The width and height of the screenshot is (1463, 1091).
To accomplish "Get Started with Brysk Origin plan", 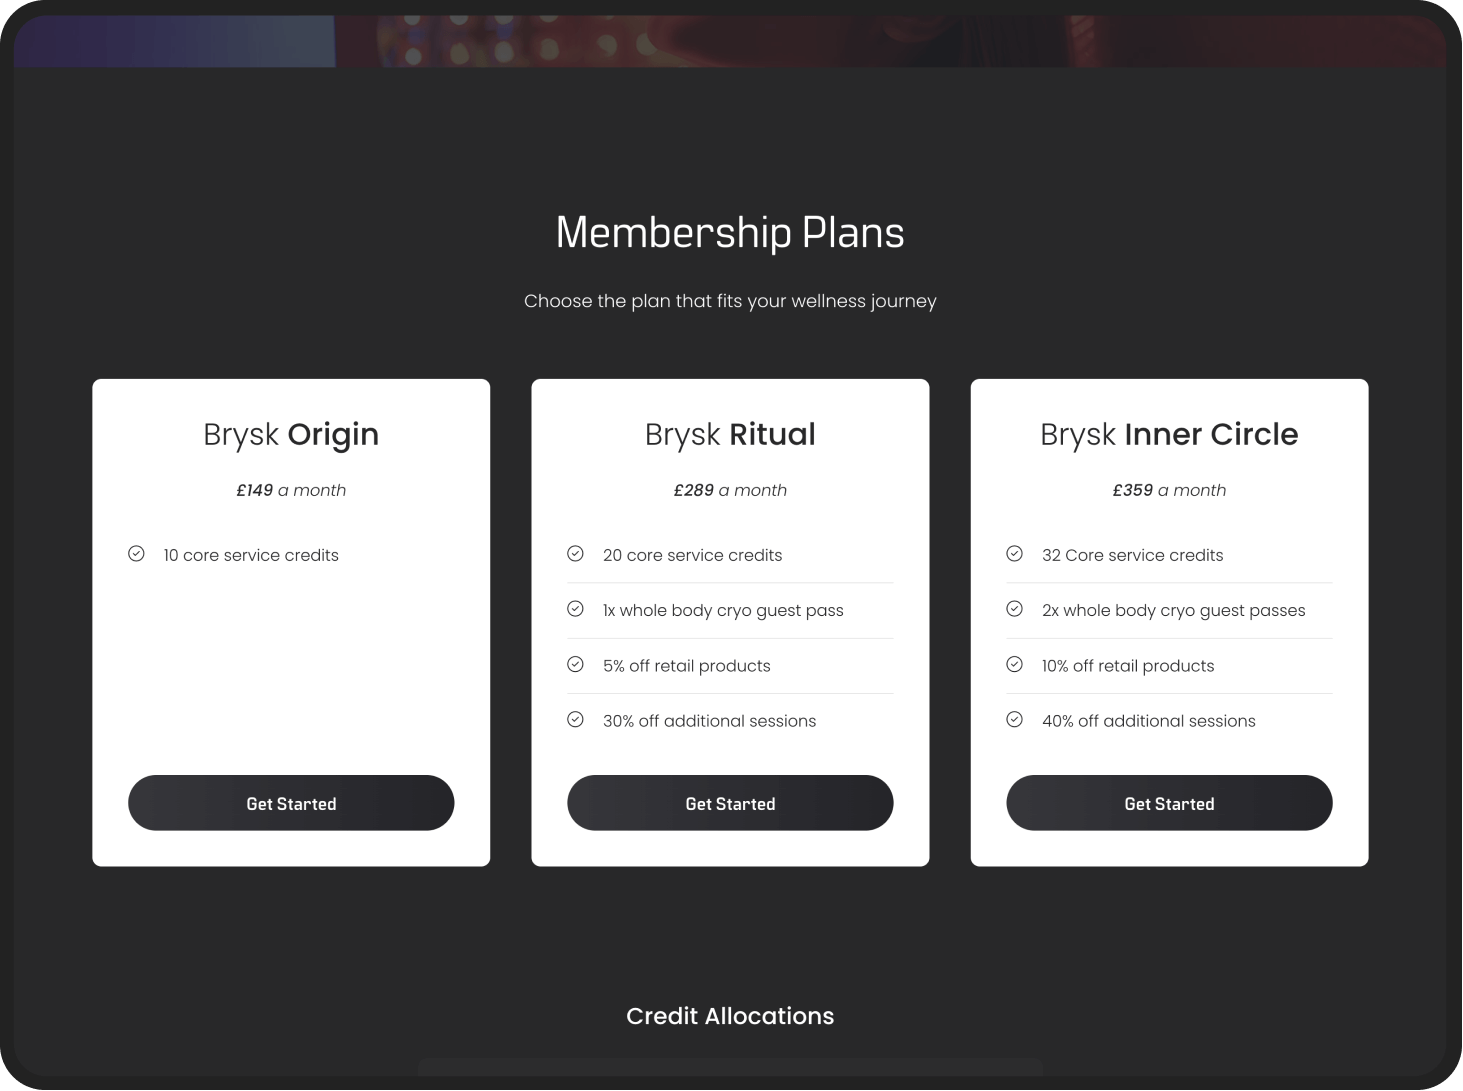I will click(291, 803).
